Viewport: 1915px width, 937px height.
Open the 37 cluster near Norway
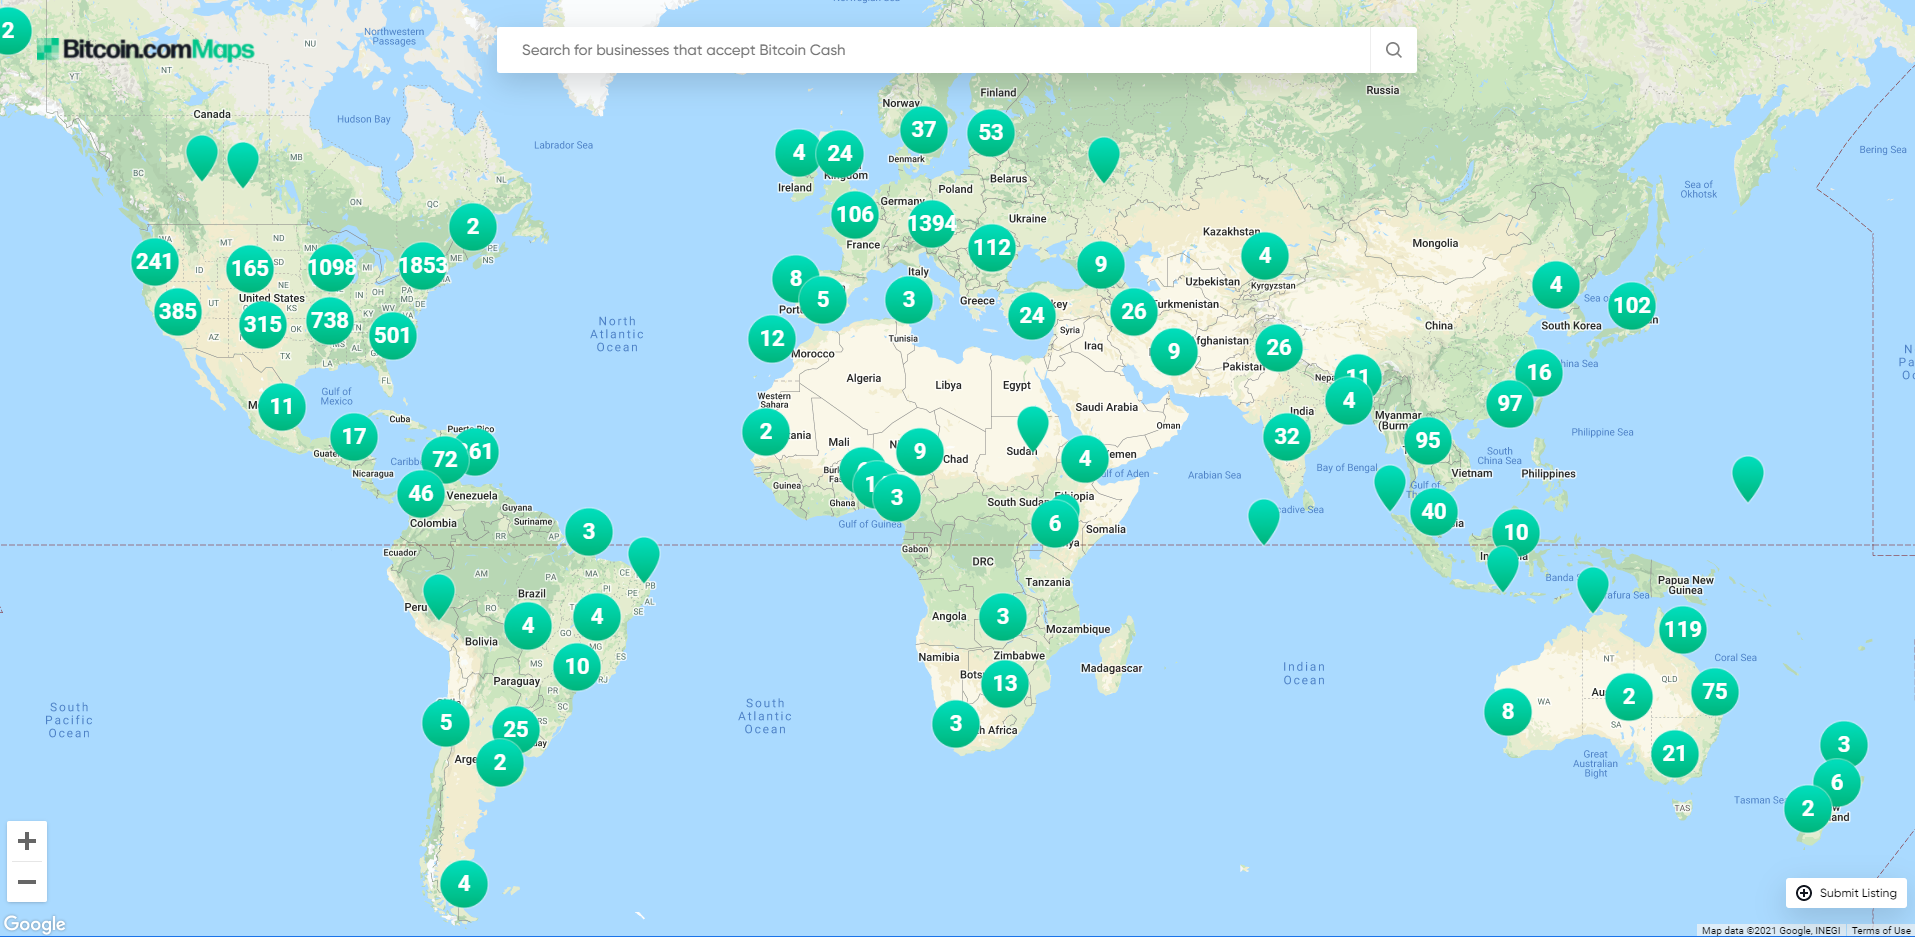pyautogui.click(x=924, y=130)
